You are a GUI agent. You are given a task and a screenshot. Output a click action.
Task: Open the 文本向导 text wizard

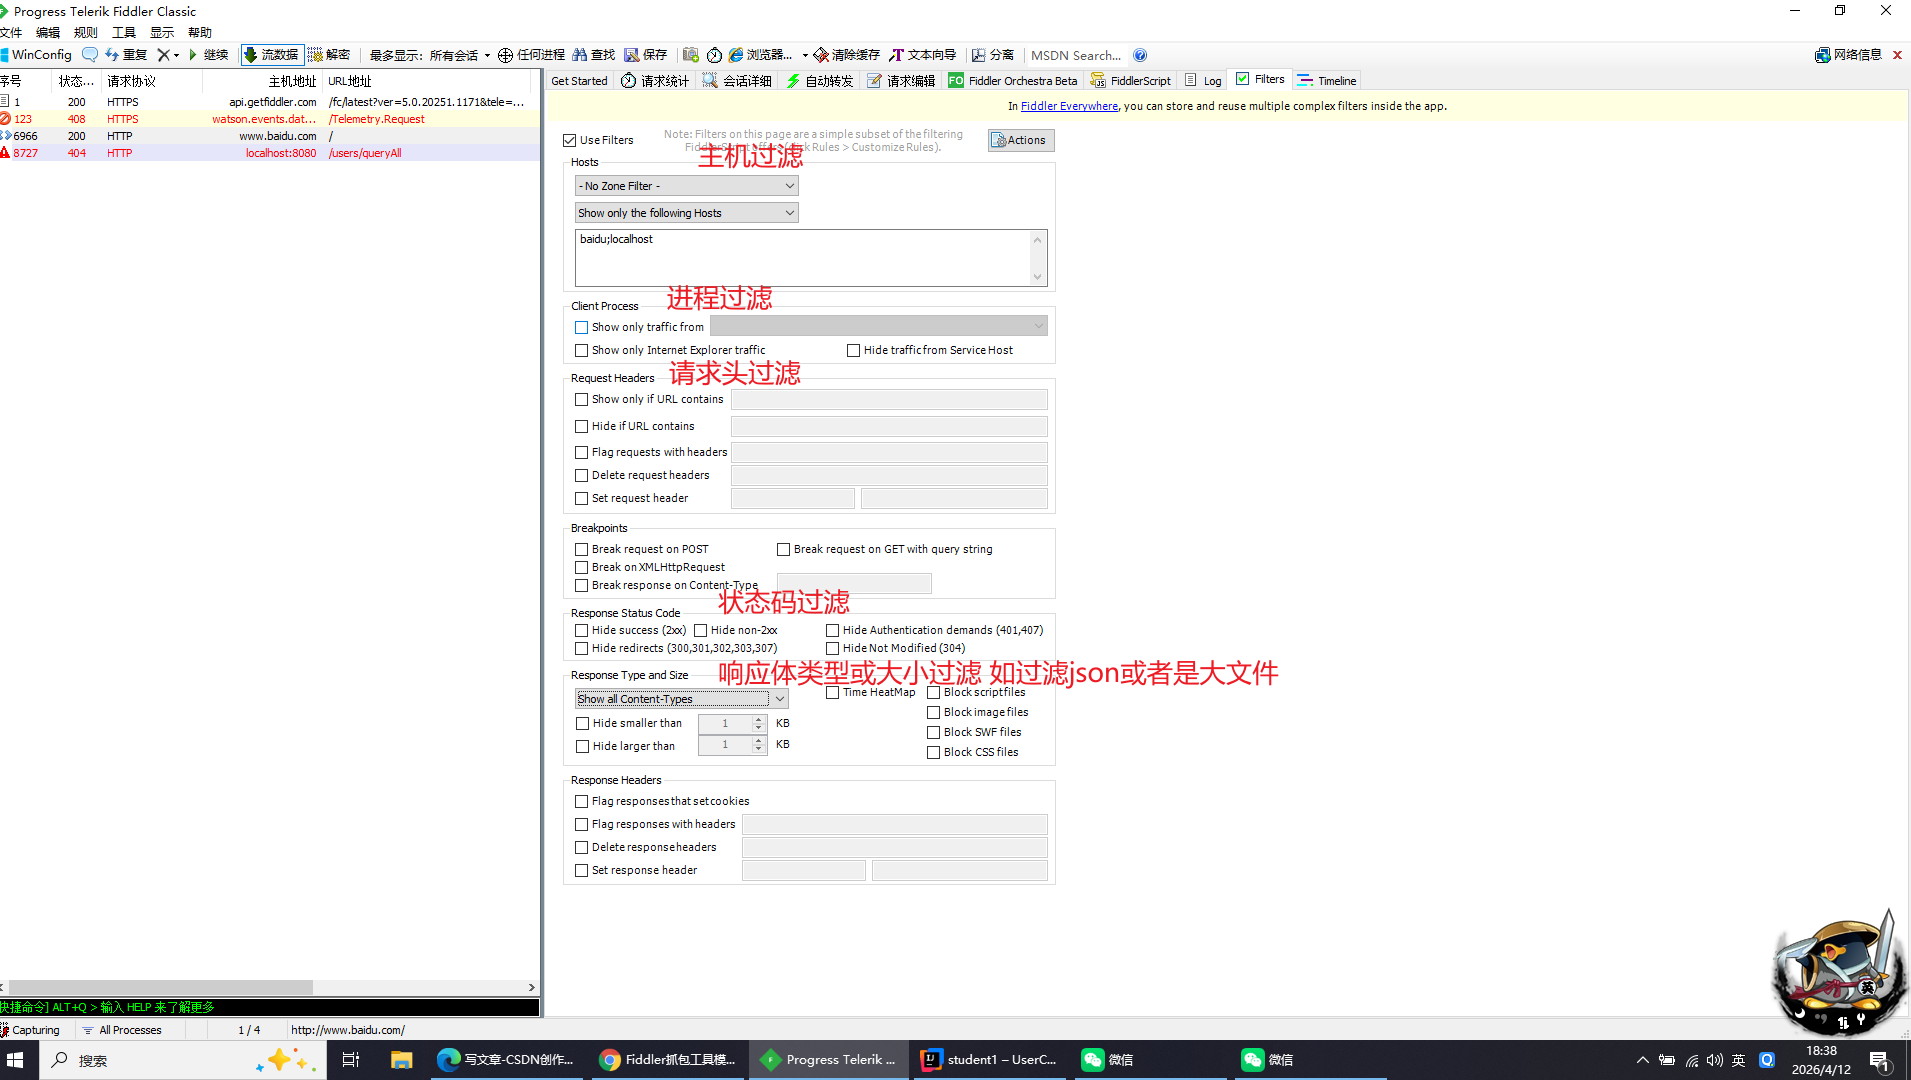pos(923,55)
